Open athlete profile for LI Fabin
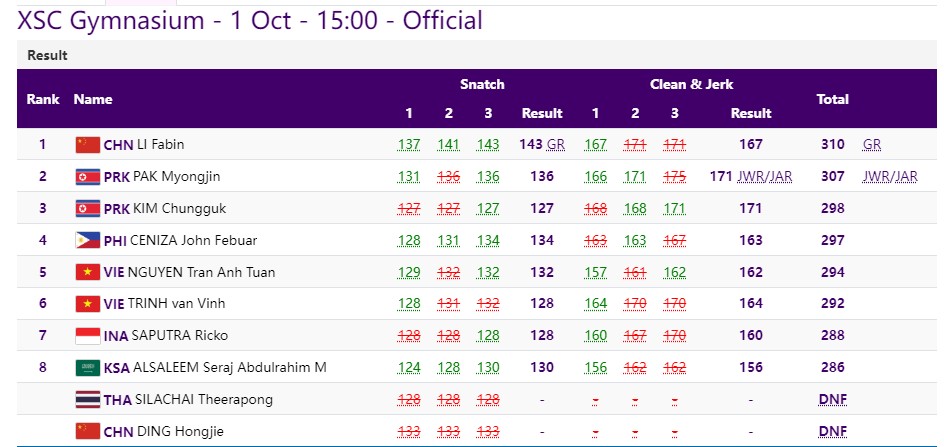The image size is (944, 447). click(x=161, y=145)
